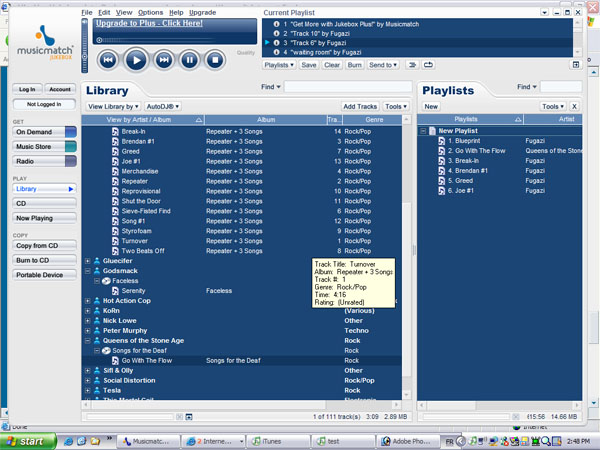600x450 pixels.
Task: Click the New Playlist document icon
Action: point(432,130)
